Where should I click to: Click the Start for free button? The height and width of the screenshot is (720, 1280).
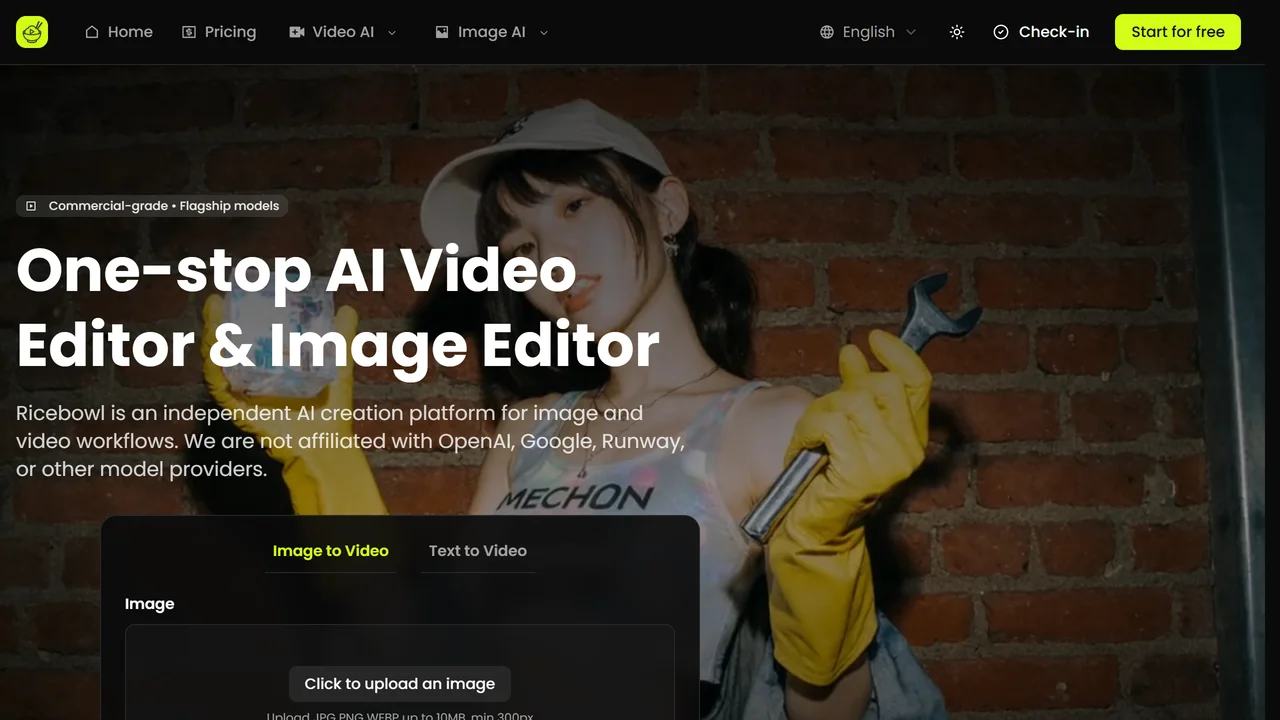(1178, 32)
